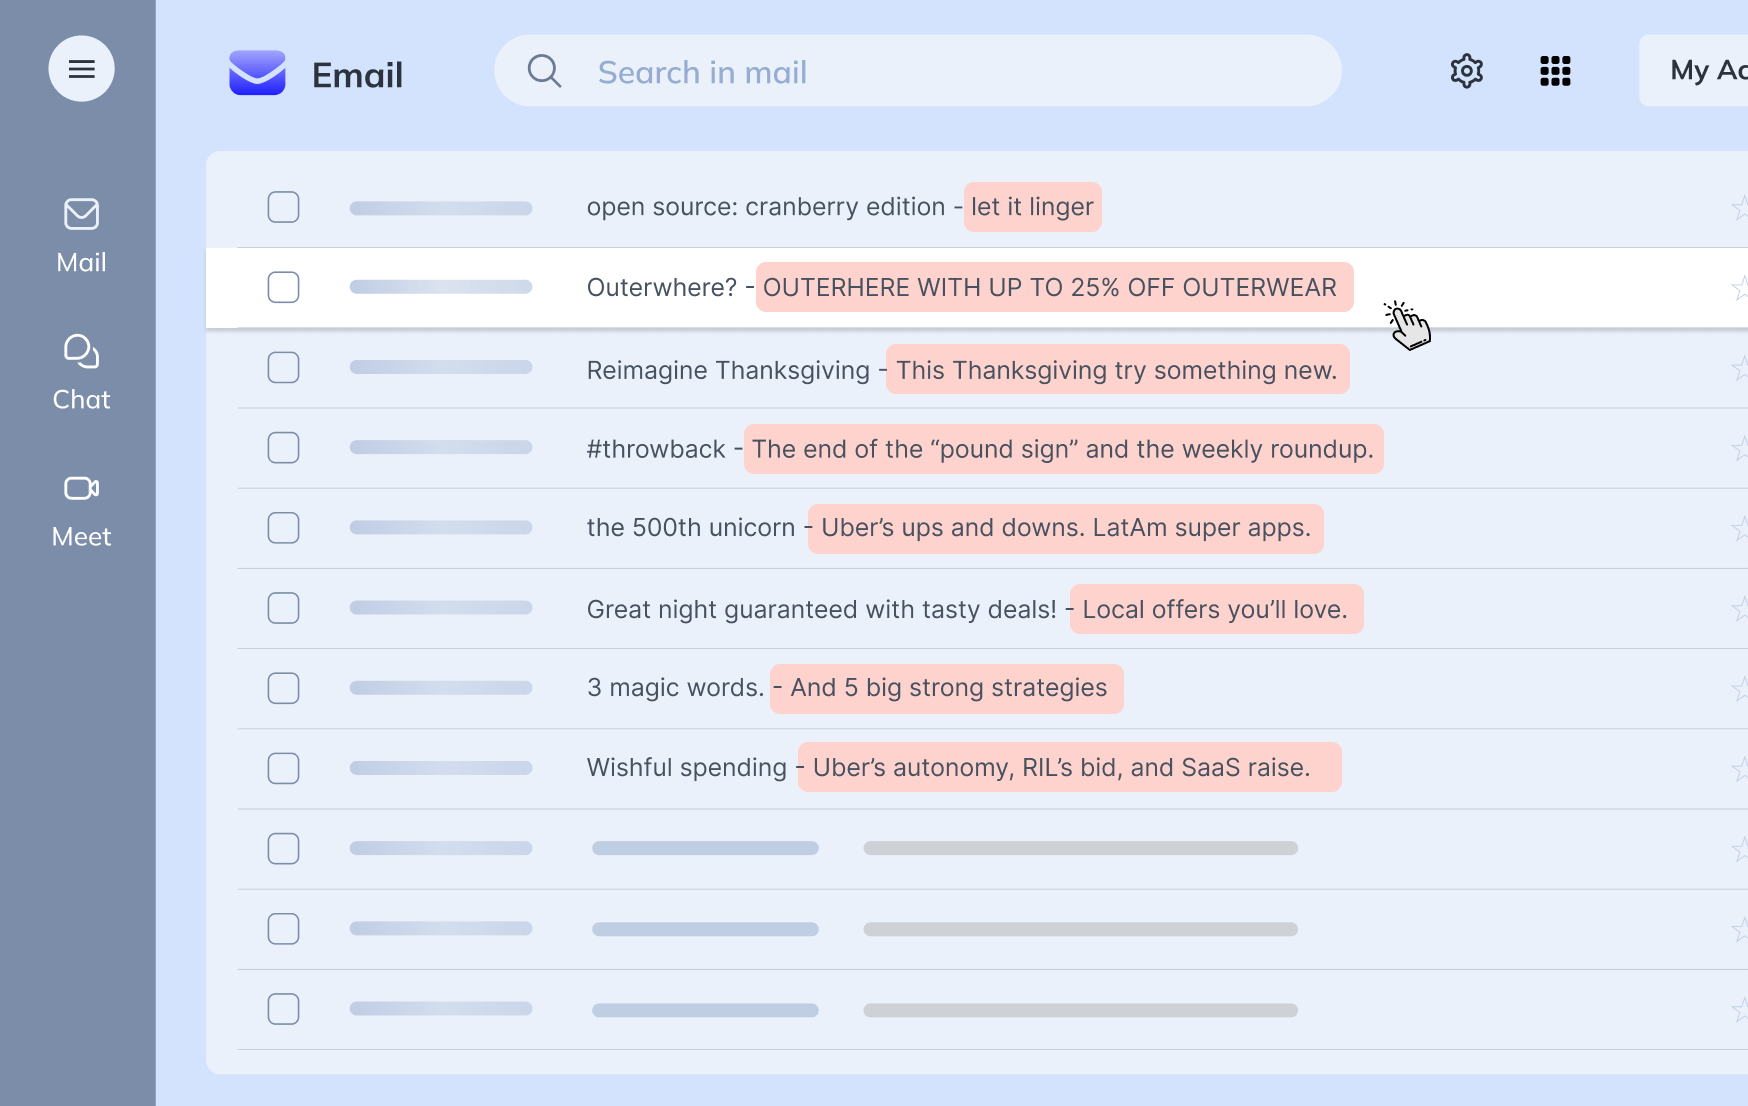Open the settings gear
This screenshot has width=1748, height=1106.
(x=1466, y=71)
